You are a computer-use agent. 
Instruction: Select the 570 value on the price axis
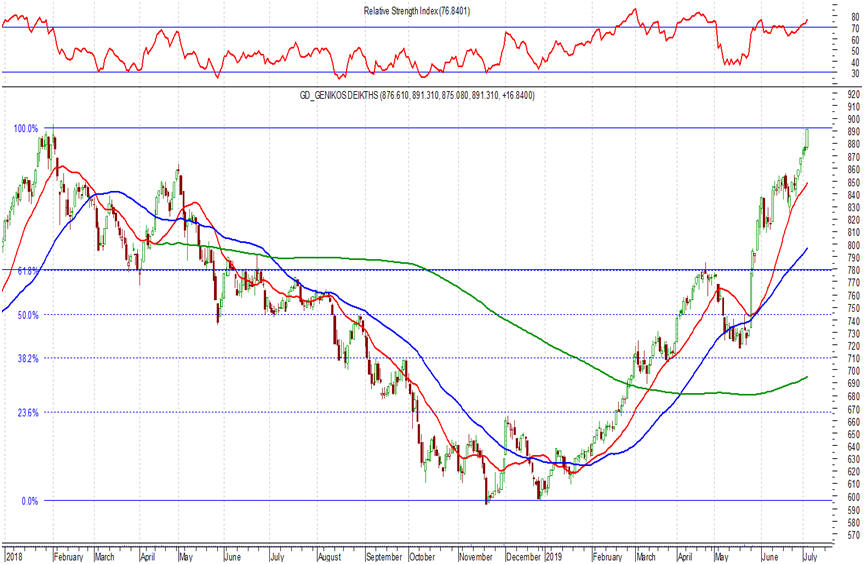click(x=854, y=535)
